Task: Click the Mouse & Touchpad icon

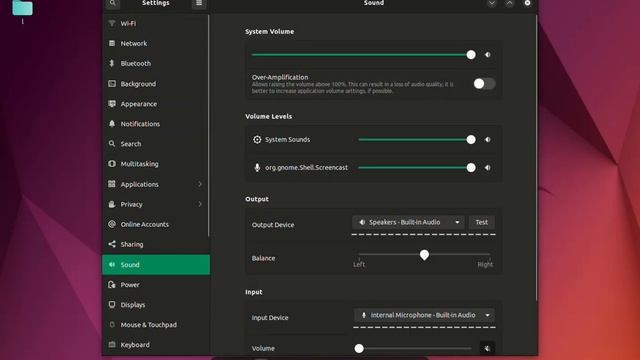Action: point(112,324)
